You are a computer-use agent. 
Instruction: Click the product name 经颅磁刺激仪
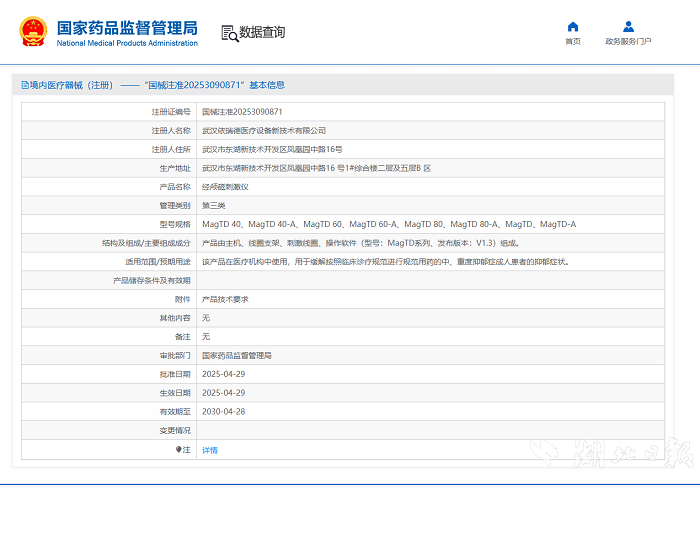pyautogui.click(x=225, y=187)
